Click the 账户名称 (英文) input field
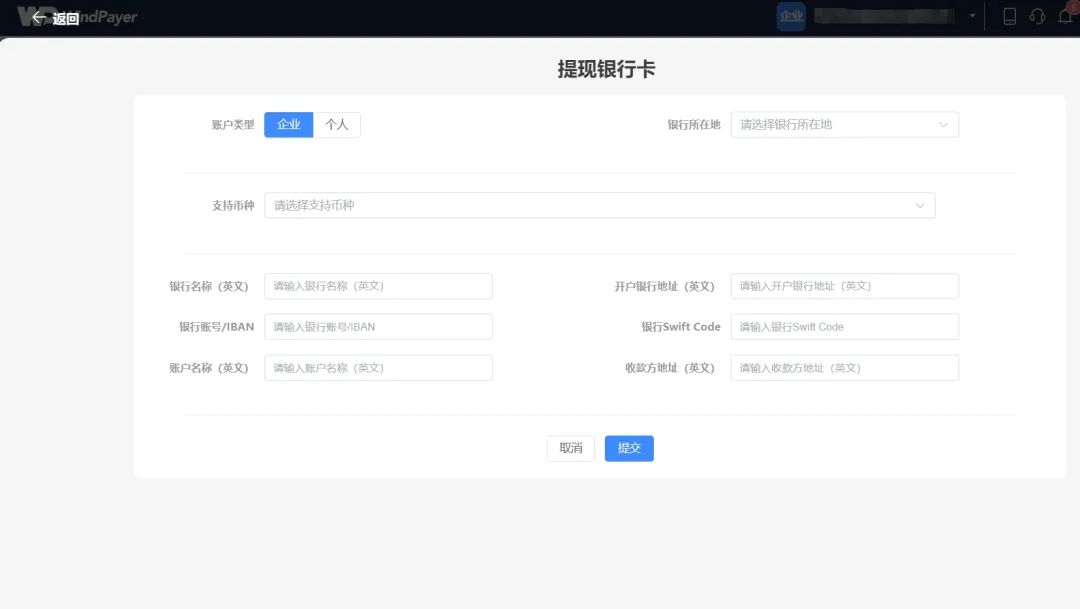 [x=378, y=367]
